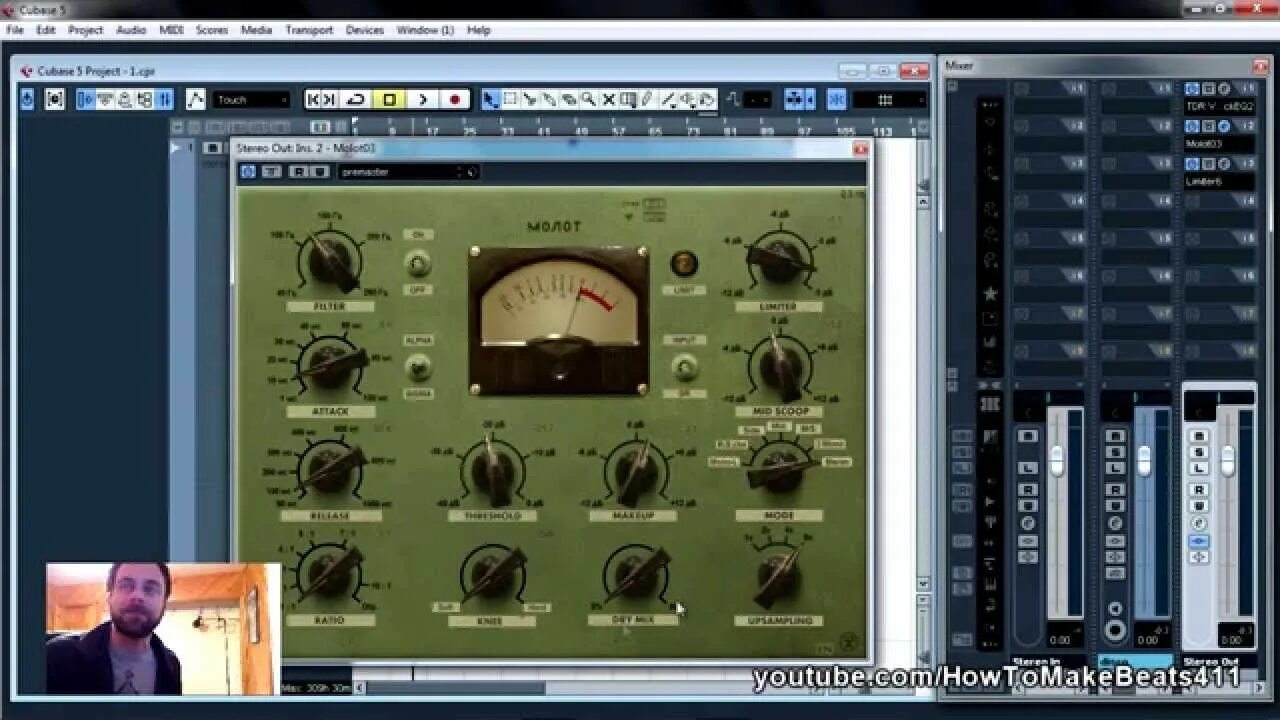Open the MIDI menu

(x=171, y=30)
